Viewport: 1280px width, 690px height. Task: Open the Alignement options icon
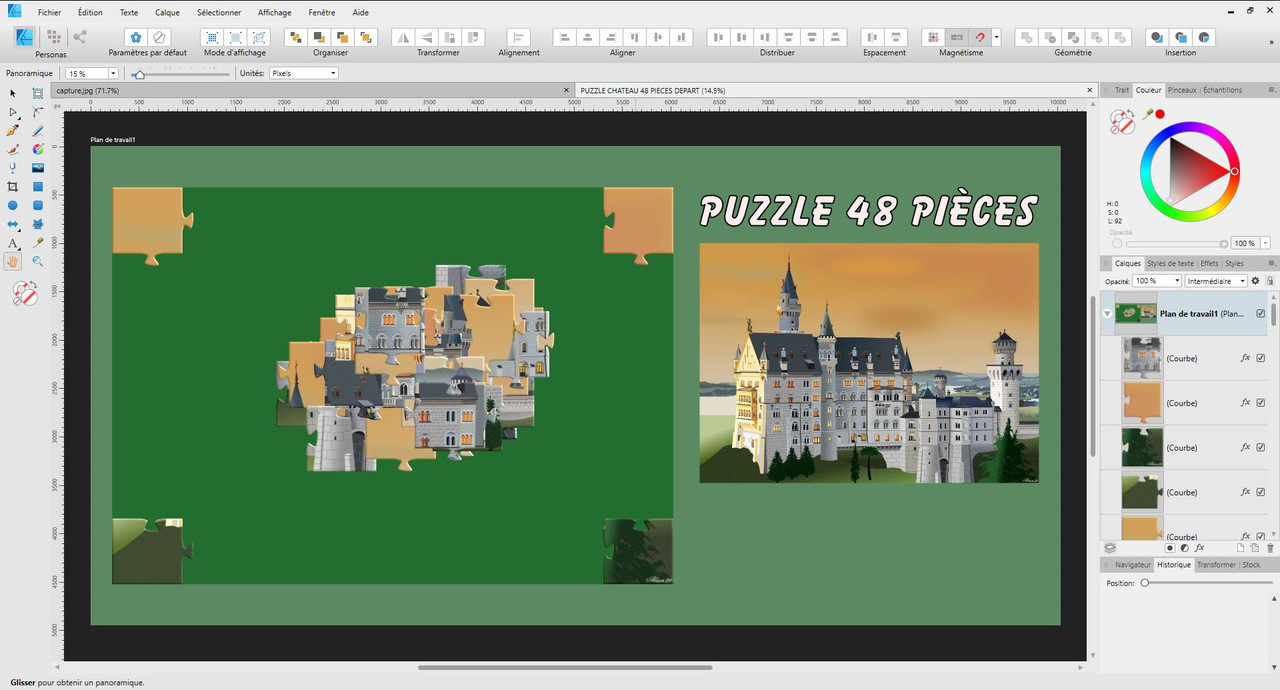[x=519, y=37]
